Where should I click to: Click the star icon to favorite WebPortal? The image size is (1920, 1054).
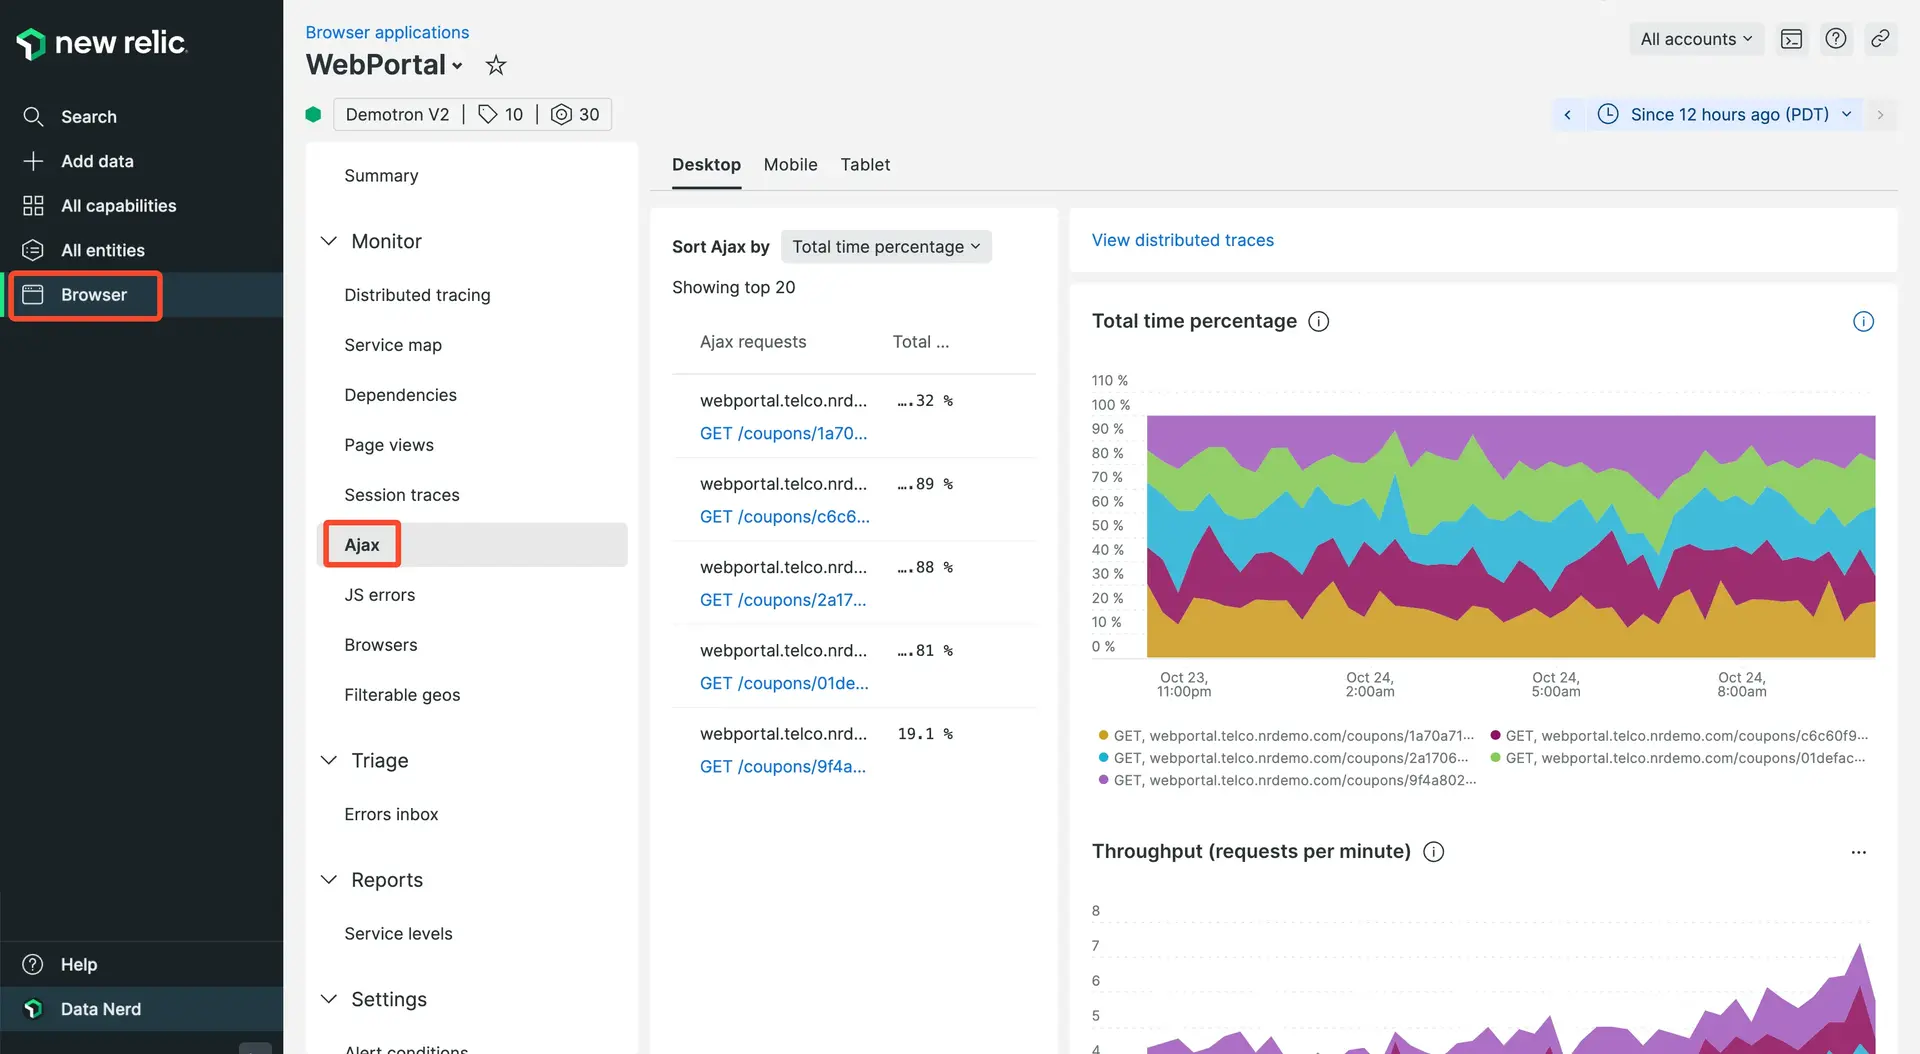click(x=495, y=66)
